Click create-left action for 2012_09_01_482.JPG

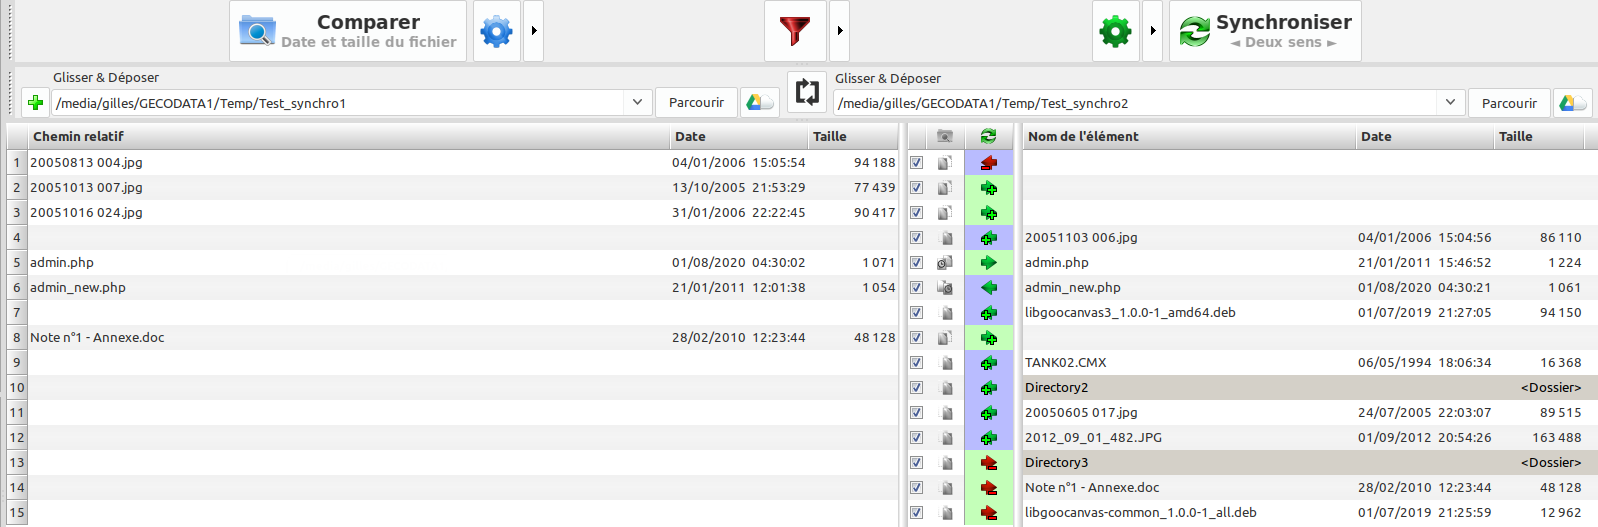coord(989,438)
